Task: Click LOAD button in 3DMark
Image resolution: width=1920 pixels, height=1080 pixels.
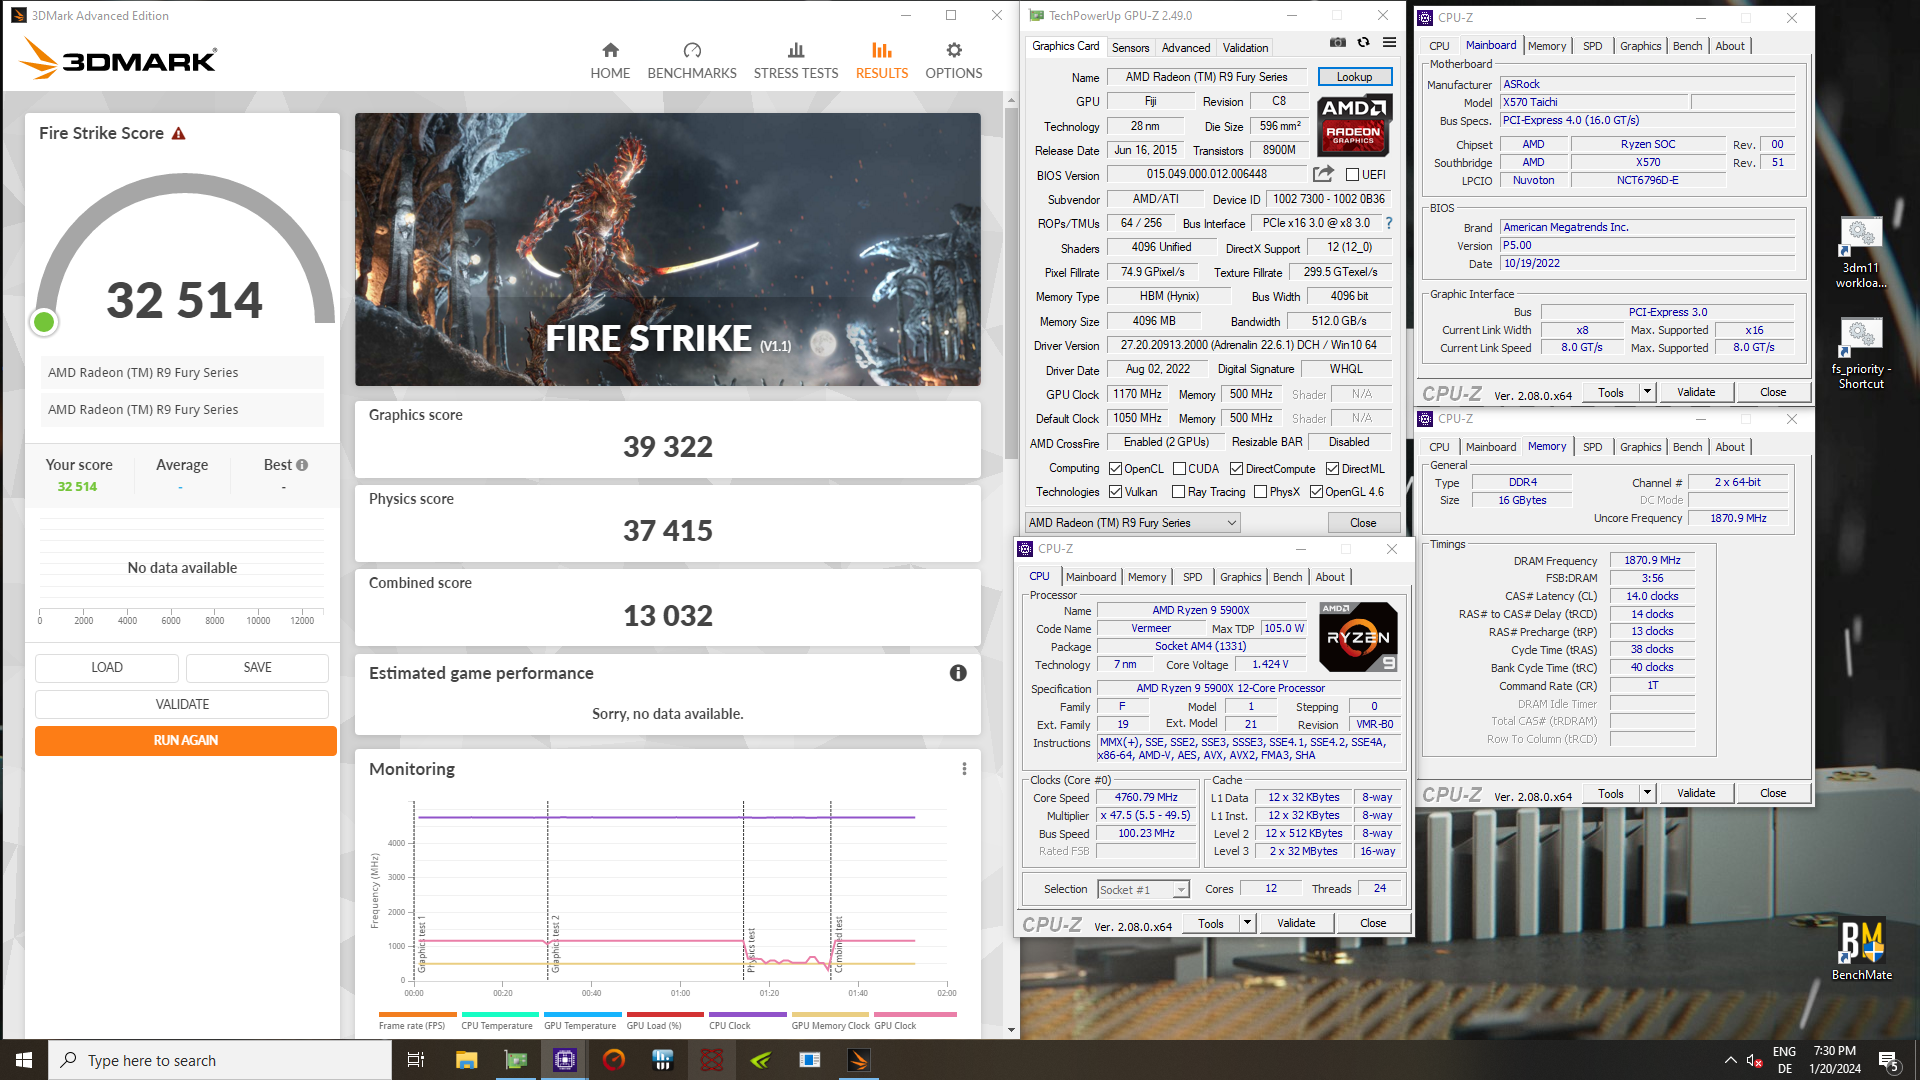Action: coord(107,668)
